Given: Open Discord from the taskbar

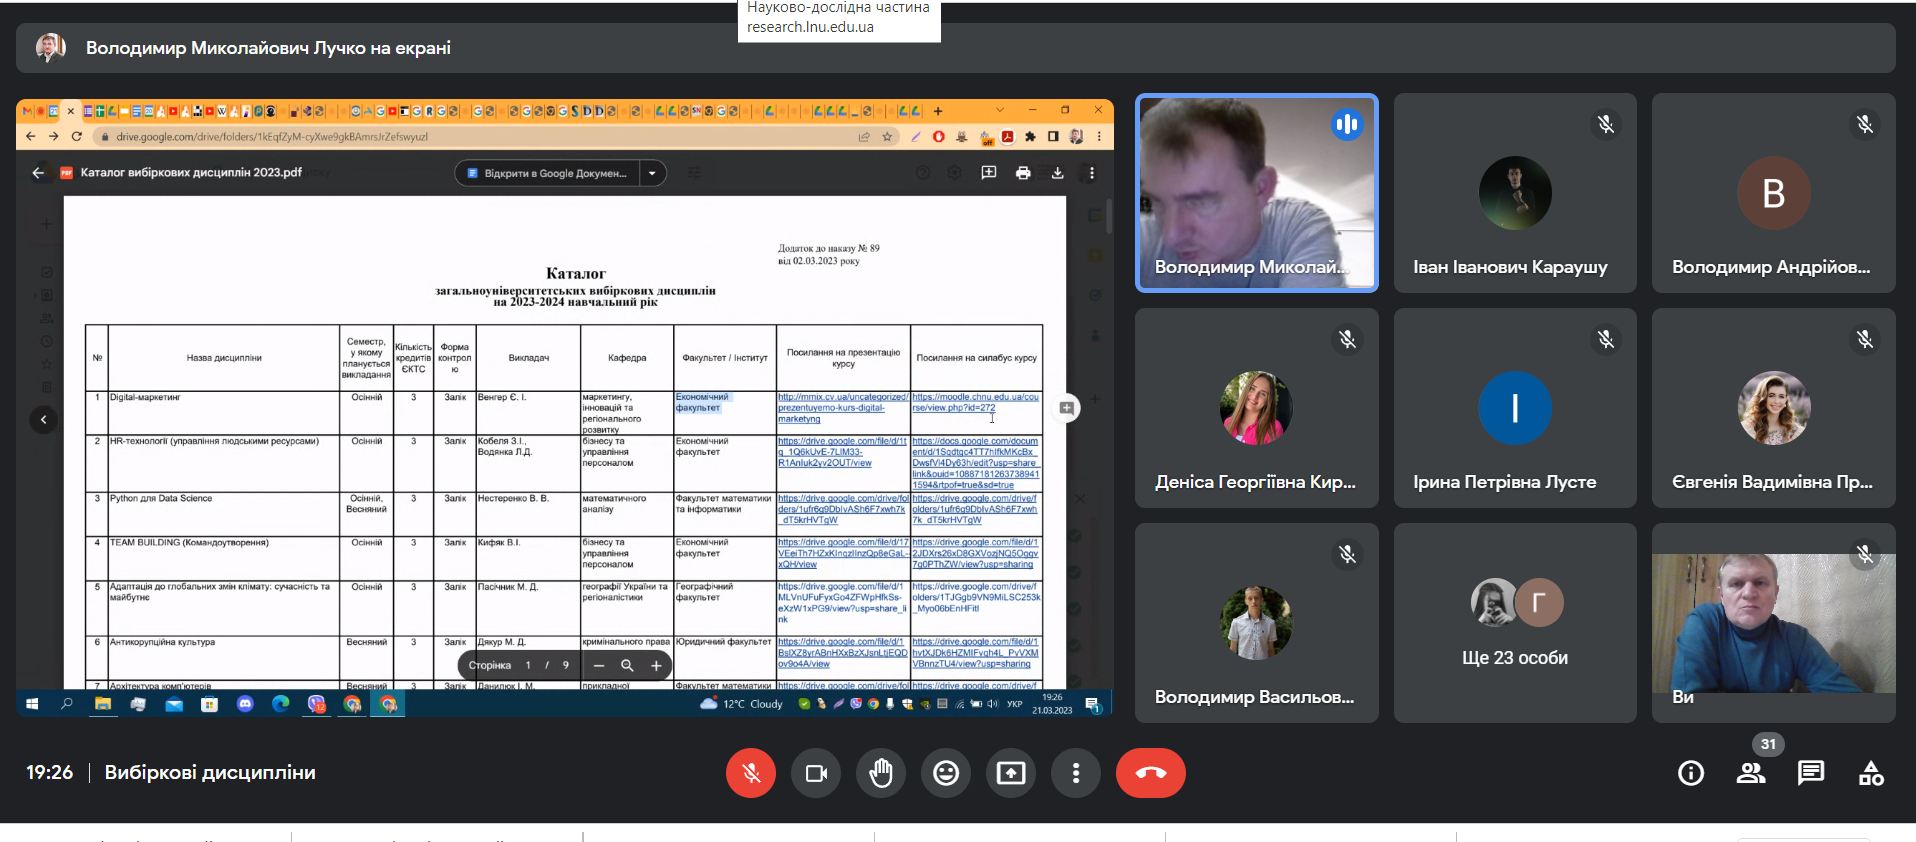Looking at the screenshot, I should [245, 704].
